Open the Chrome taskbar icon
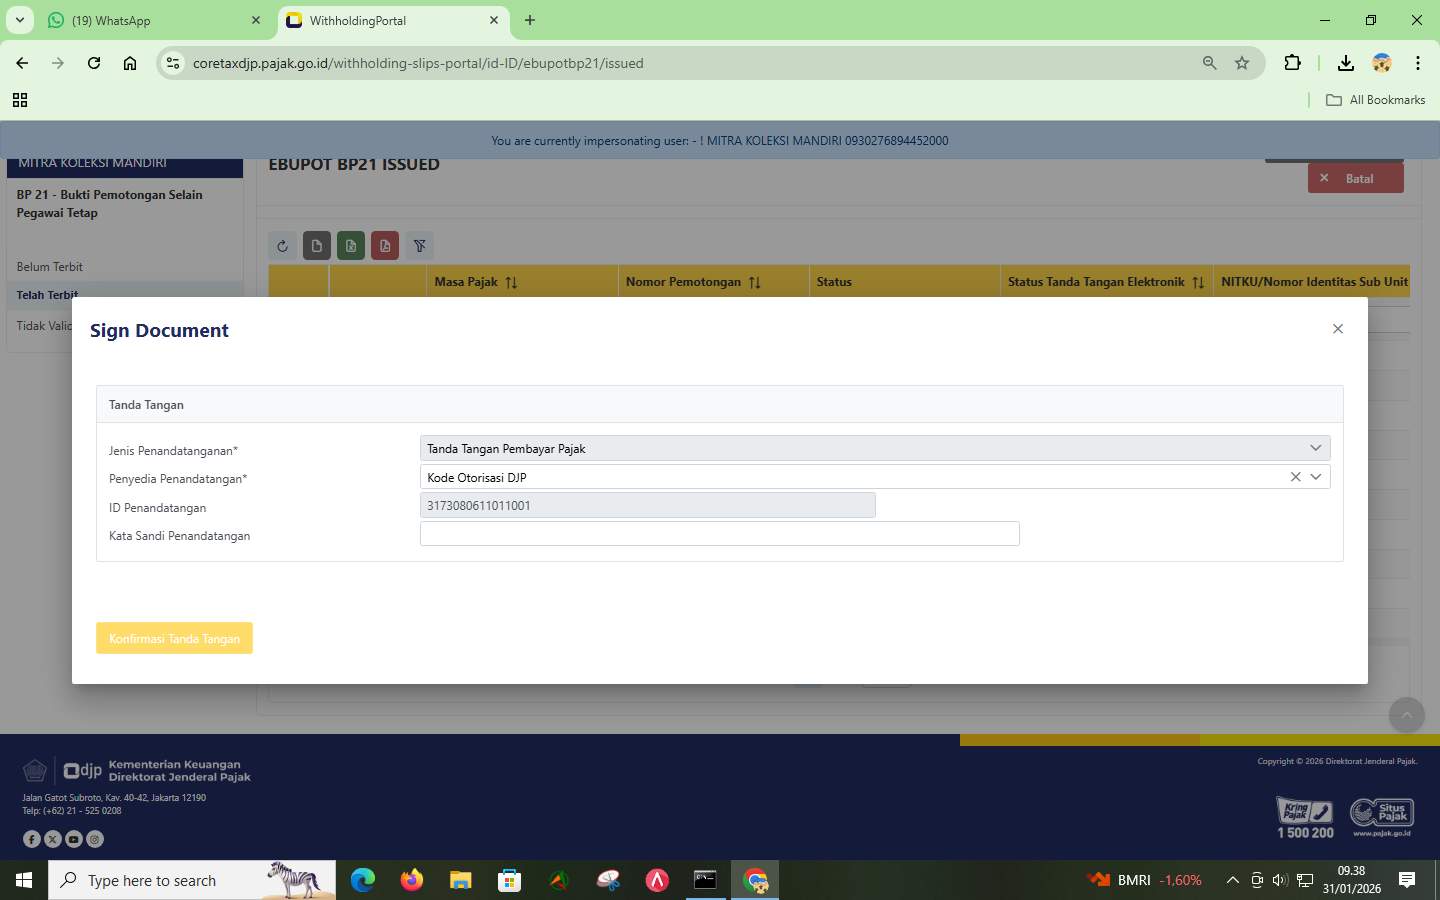1440x900 pixels. (755, 880)
